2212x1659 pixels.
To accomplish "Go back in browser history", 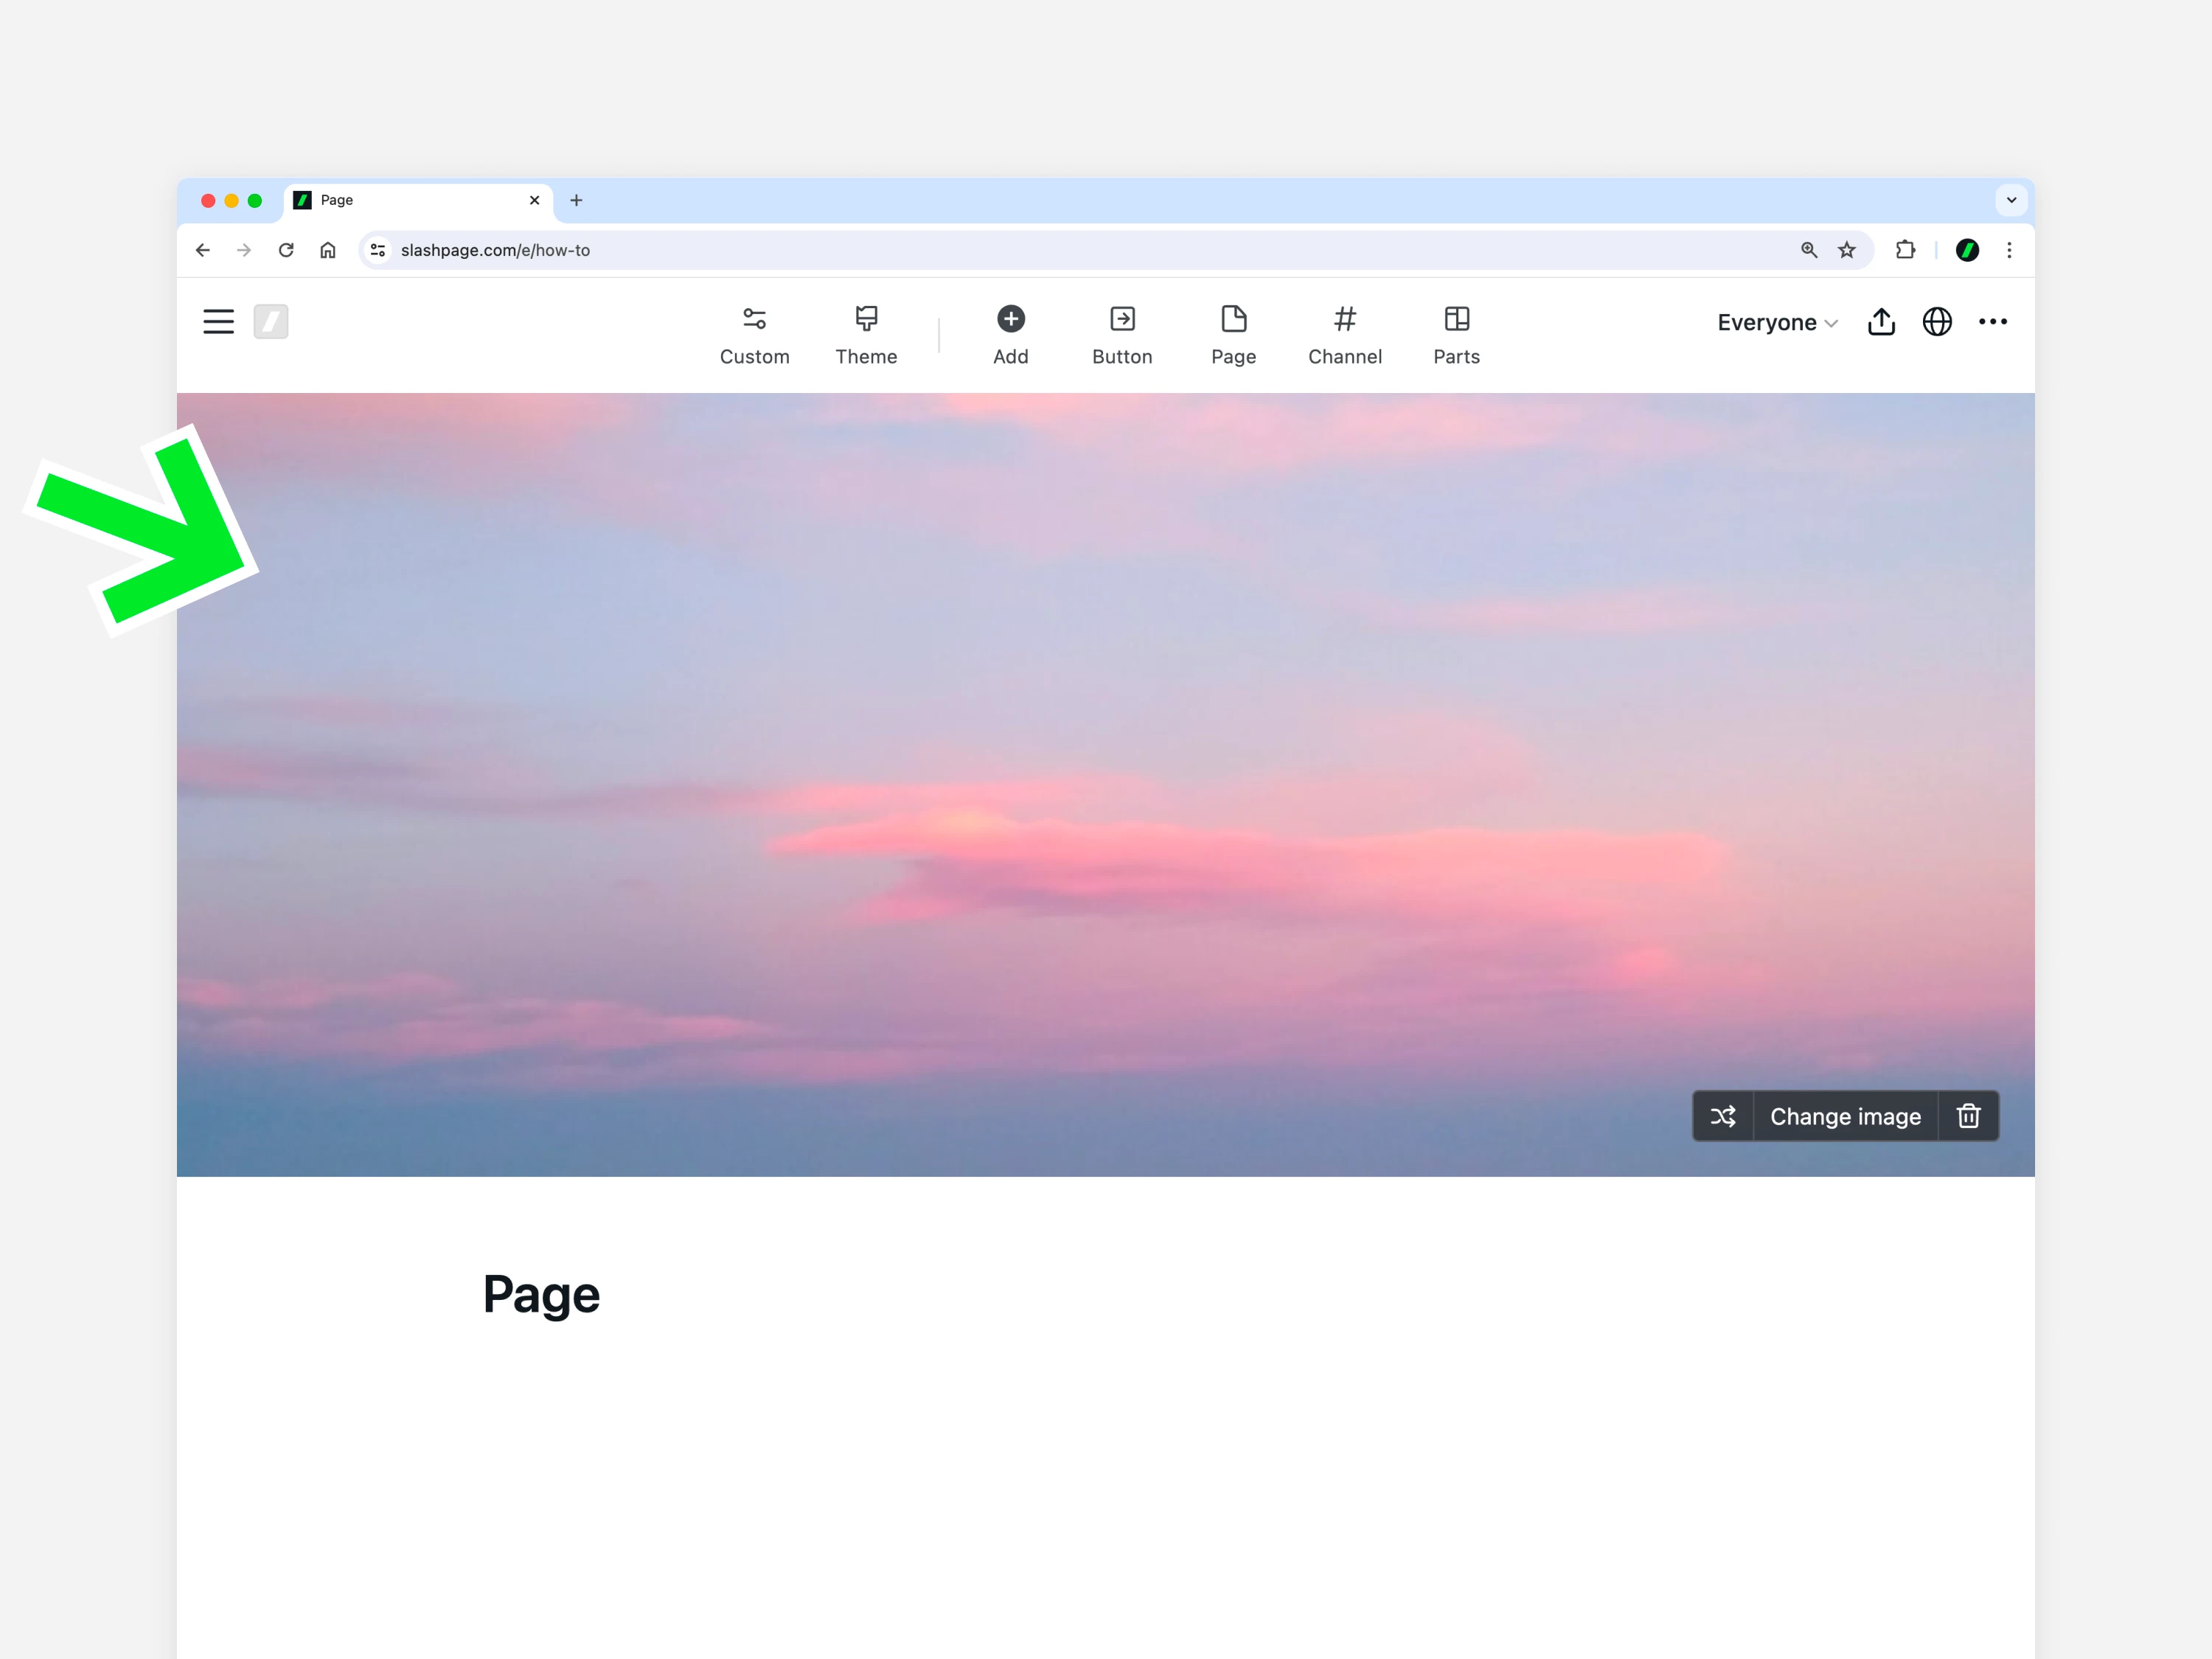I will click(203, 250).
